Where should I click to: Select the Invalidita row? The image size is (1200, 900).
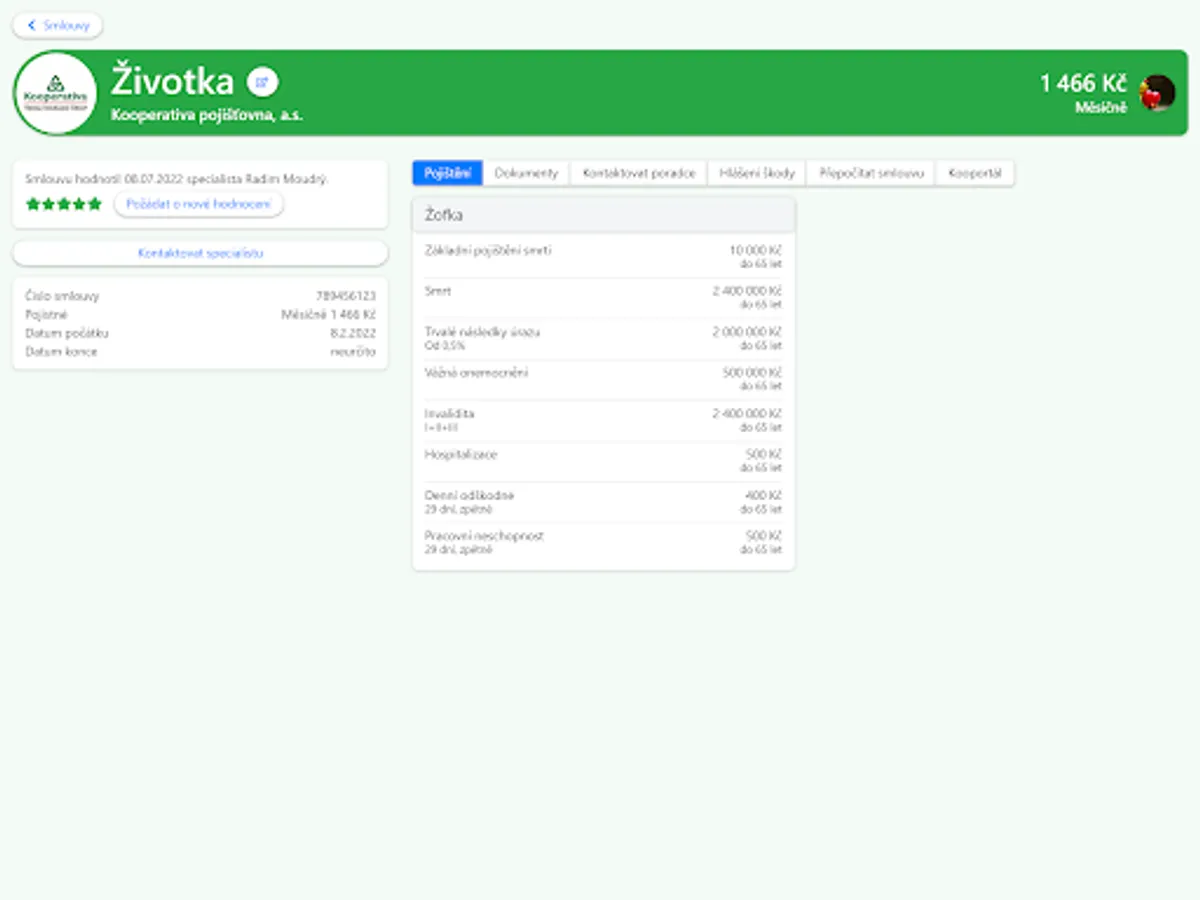[604, 420]
